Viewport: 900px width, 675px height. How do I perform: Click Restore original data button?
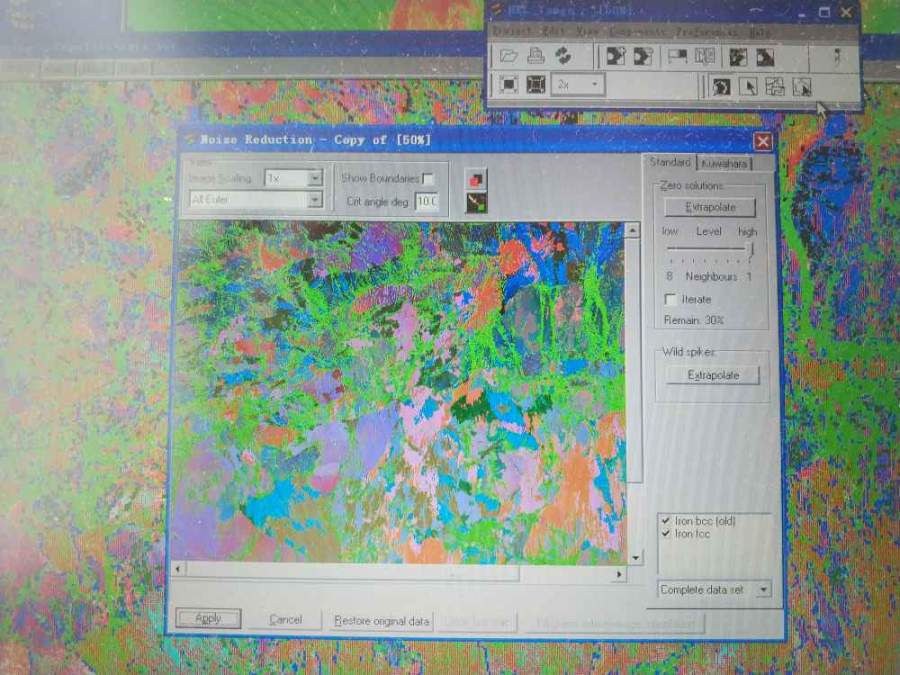[382, 621]
